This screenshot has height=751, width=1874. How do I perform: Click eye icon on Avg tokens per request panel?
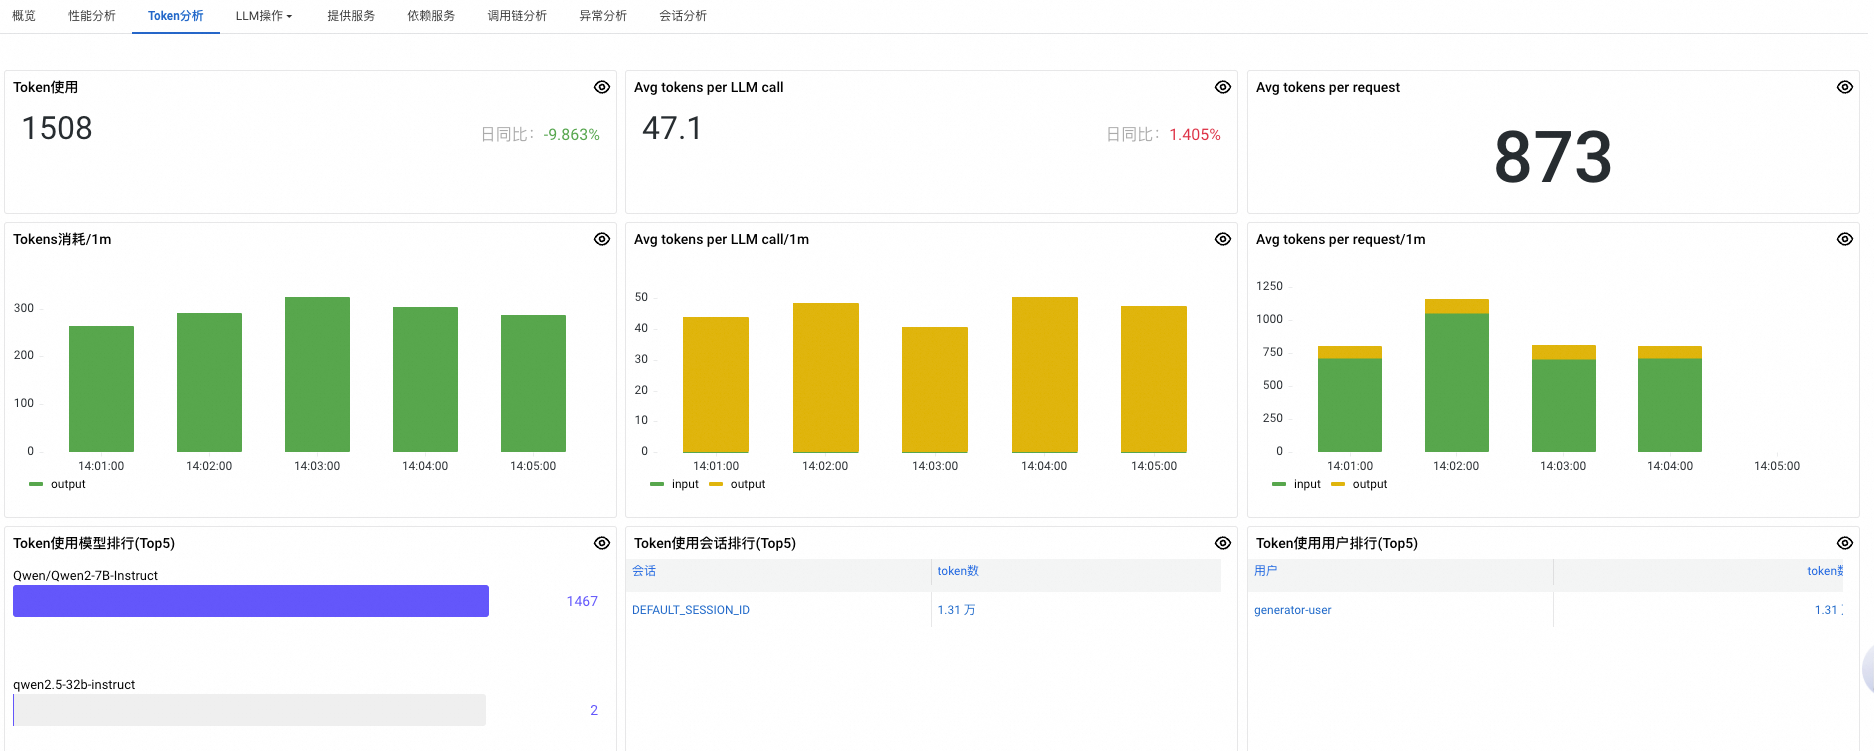[1844, 87]
